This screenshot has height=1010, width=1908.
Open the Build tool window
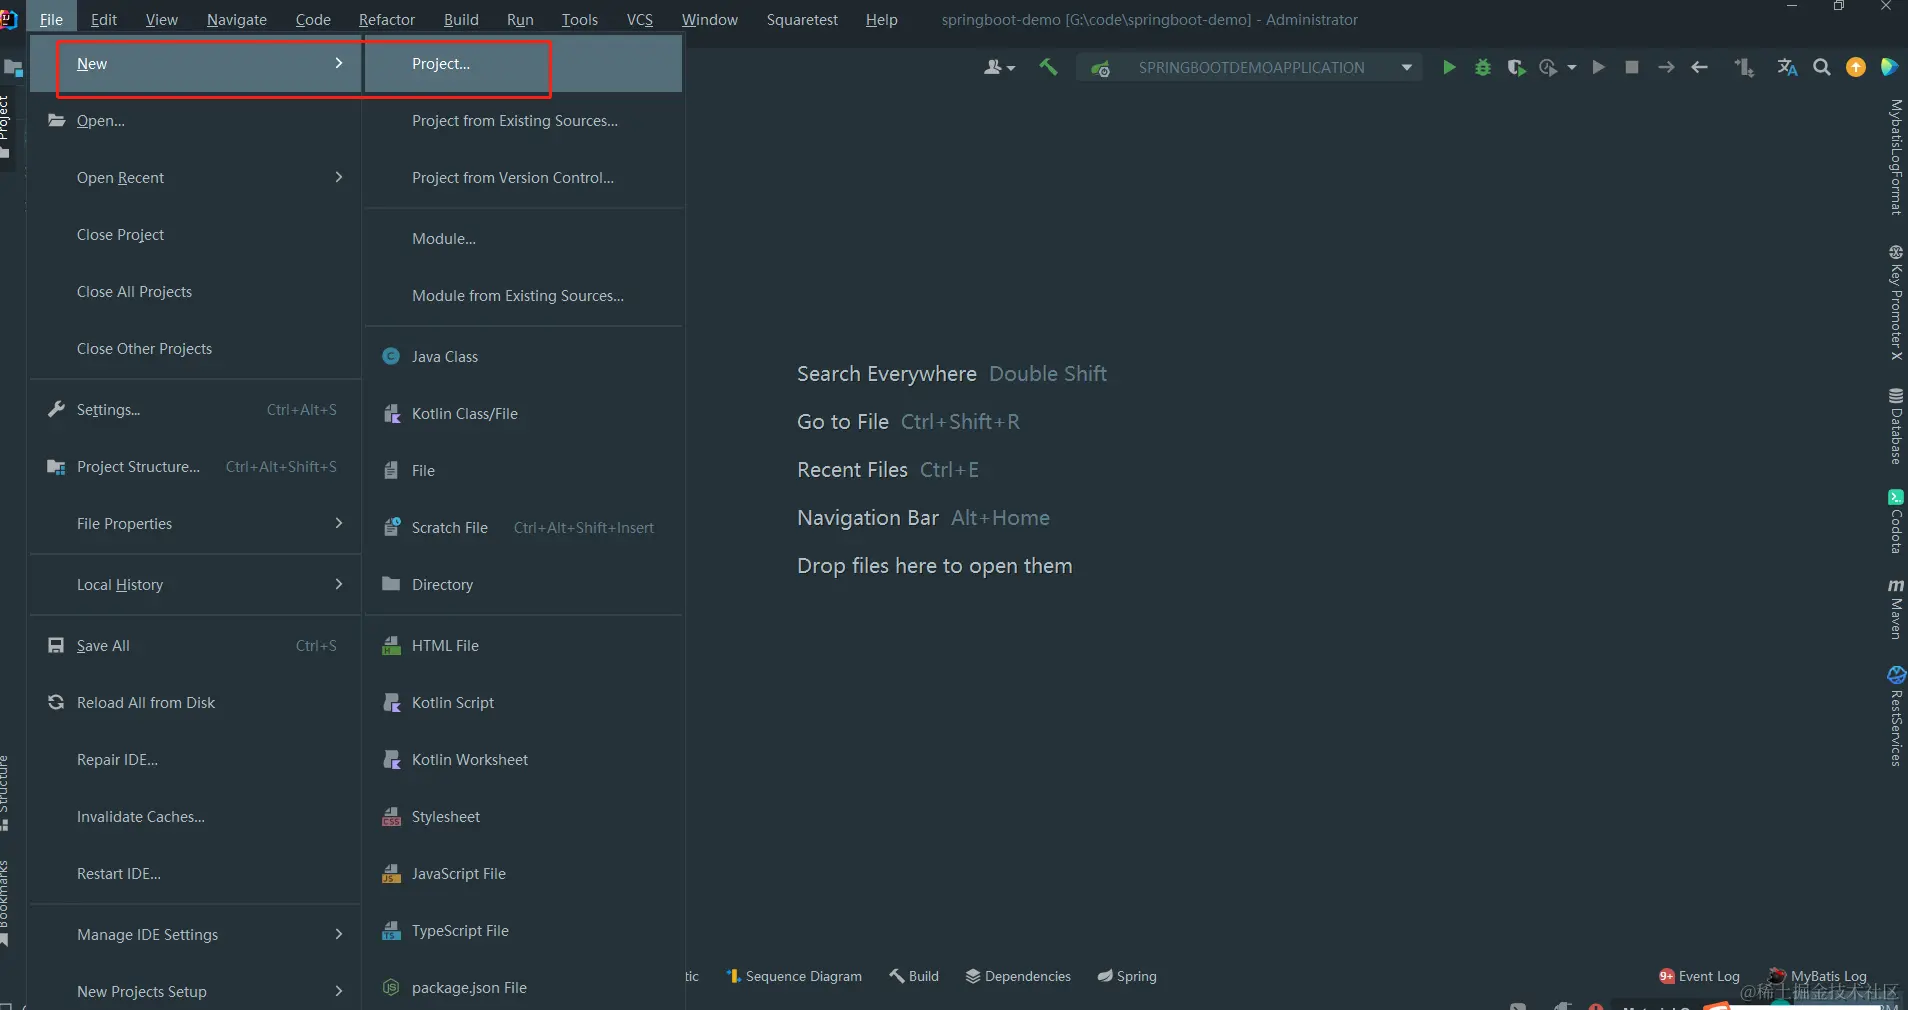coord(914,976)
